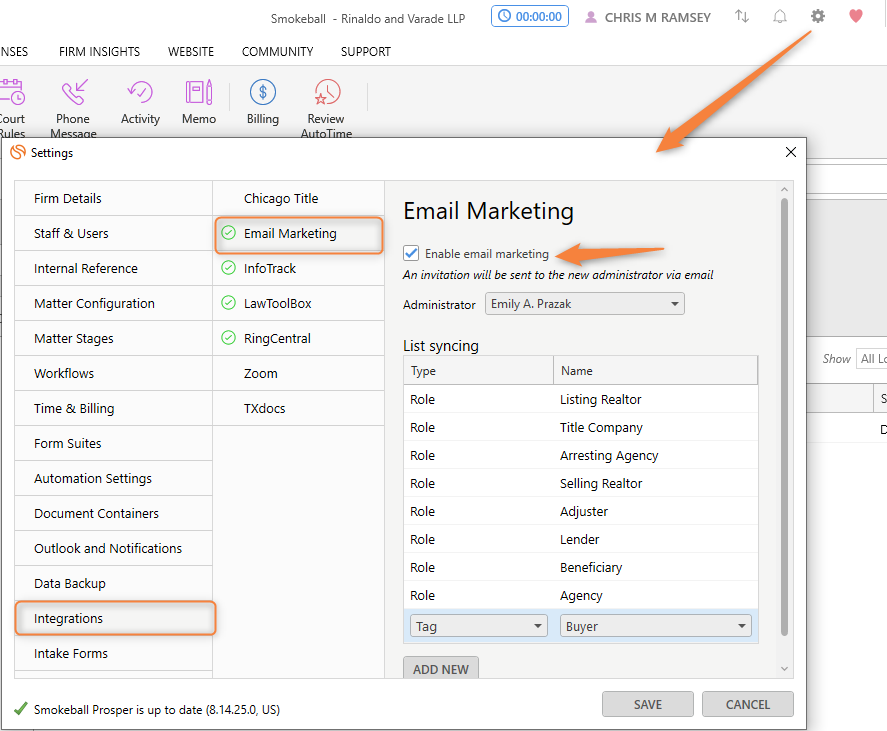Expand the Tag type dropdown

479,626
